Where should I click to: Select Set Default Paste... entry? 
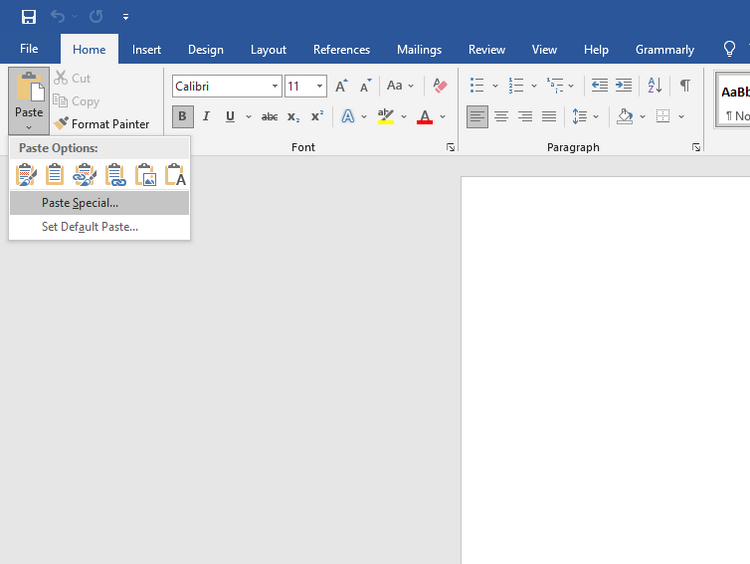point(99,227)
